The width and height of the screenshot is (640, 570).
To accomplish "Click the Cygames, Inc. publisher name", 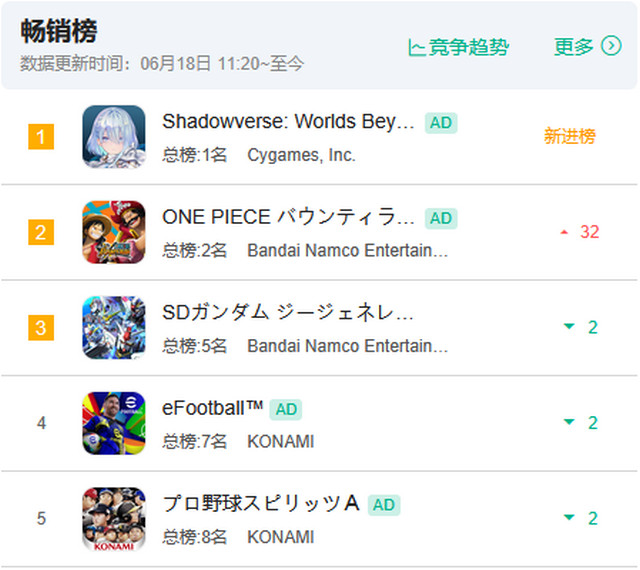I will (x=301, y=155).
